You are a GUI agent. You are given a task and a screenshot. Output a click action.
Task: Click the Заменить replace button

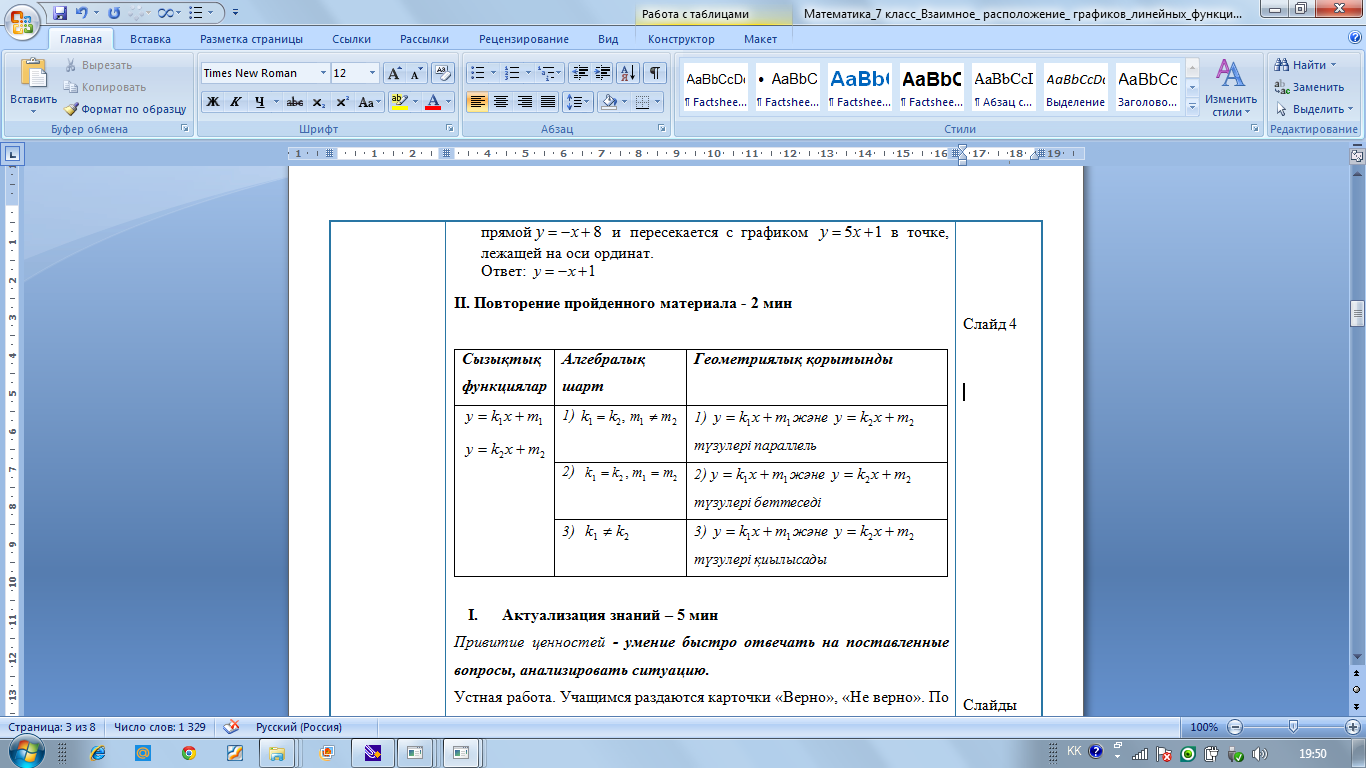[x=1309, y=87]
